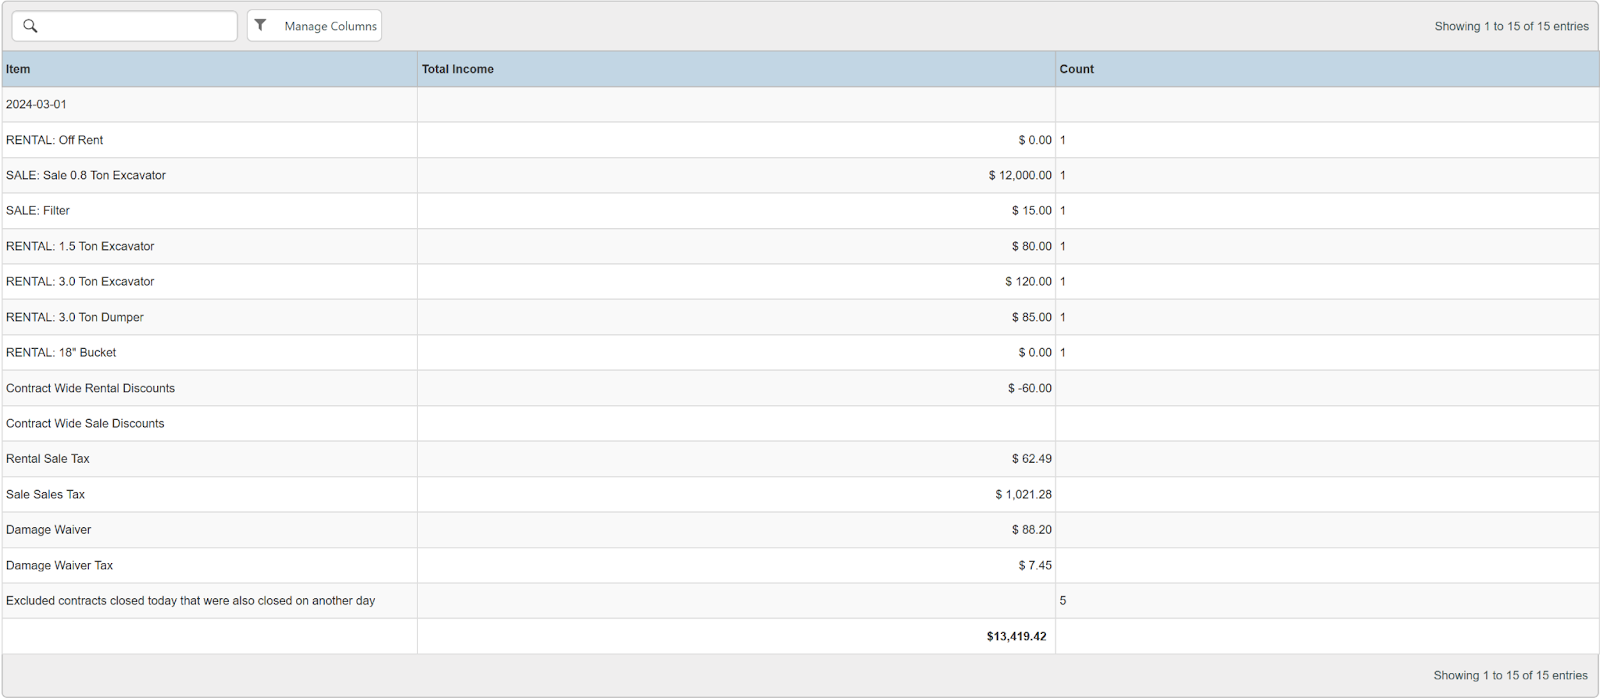Click the filter funnel icon
Viewport: 1600px width, 698px height.
pyautogui.click(x=261, y=26)
